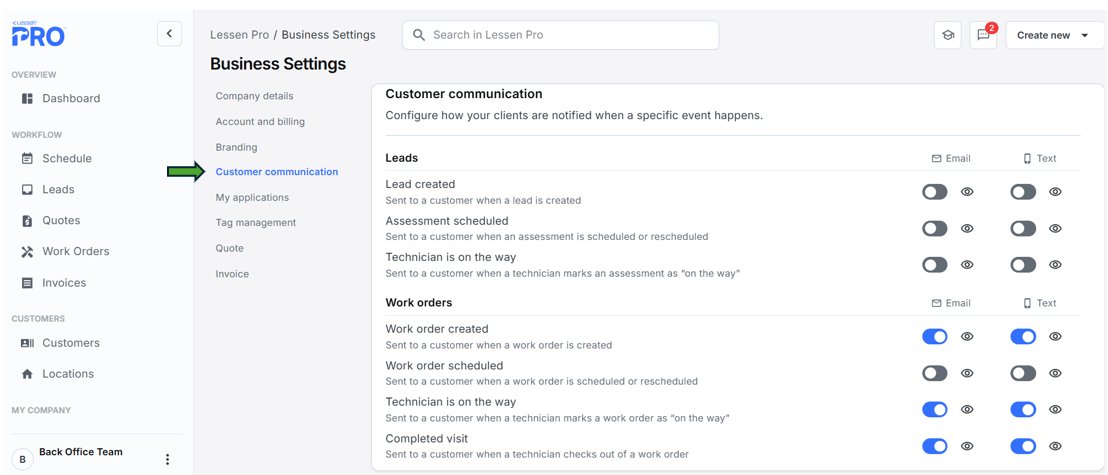Open the graduation cap learning icon
Image resolution: width=1108 pixels, height=475 pixels.
tap(948, 35)
